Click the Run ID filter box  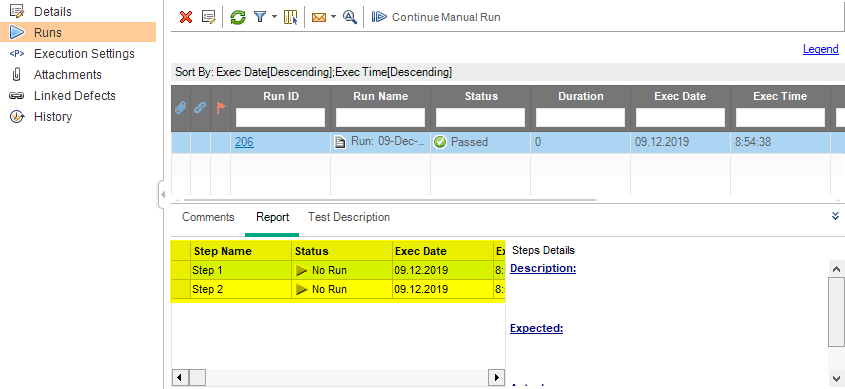coord(281,117)
